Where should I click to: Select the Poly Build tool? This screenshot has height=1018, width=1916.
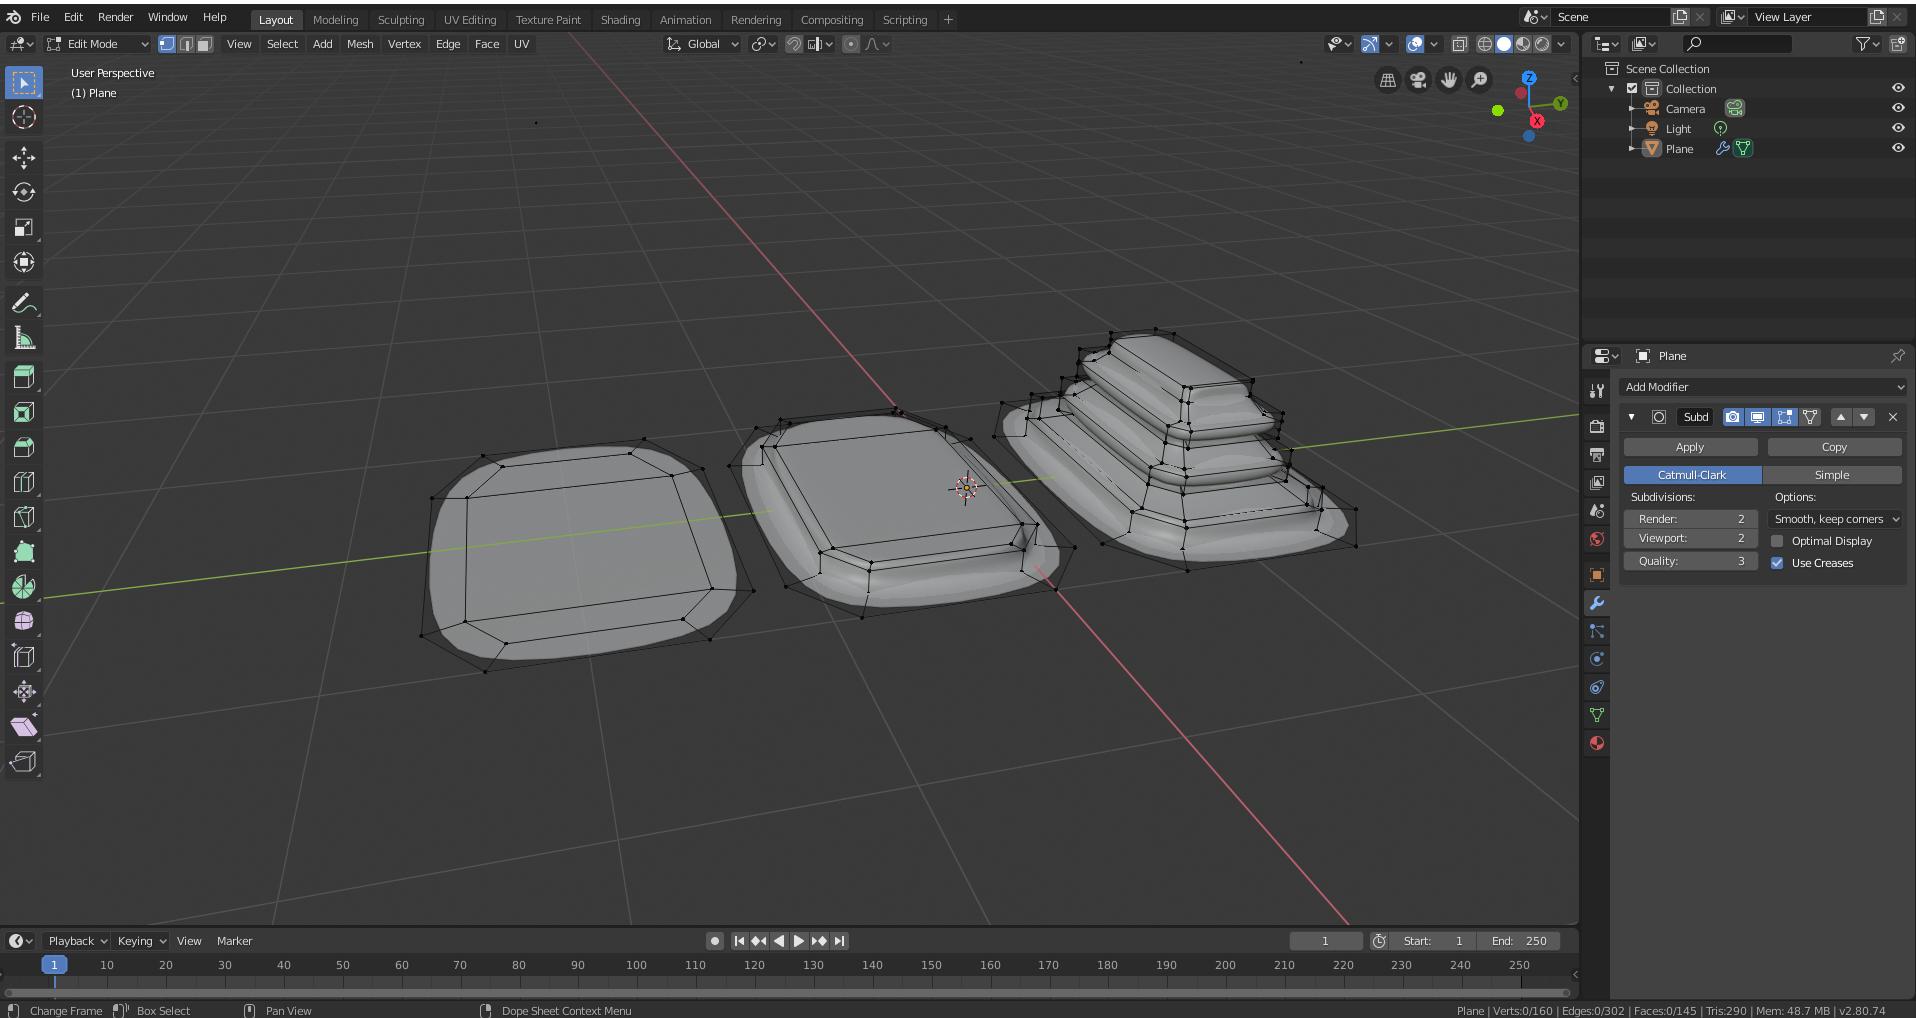pyautogui.click(x=24, y=553)
